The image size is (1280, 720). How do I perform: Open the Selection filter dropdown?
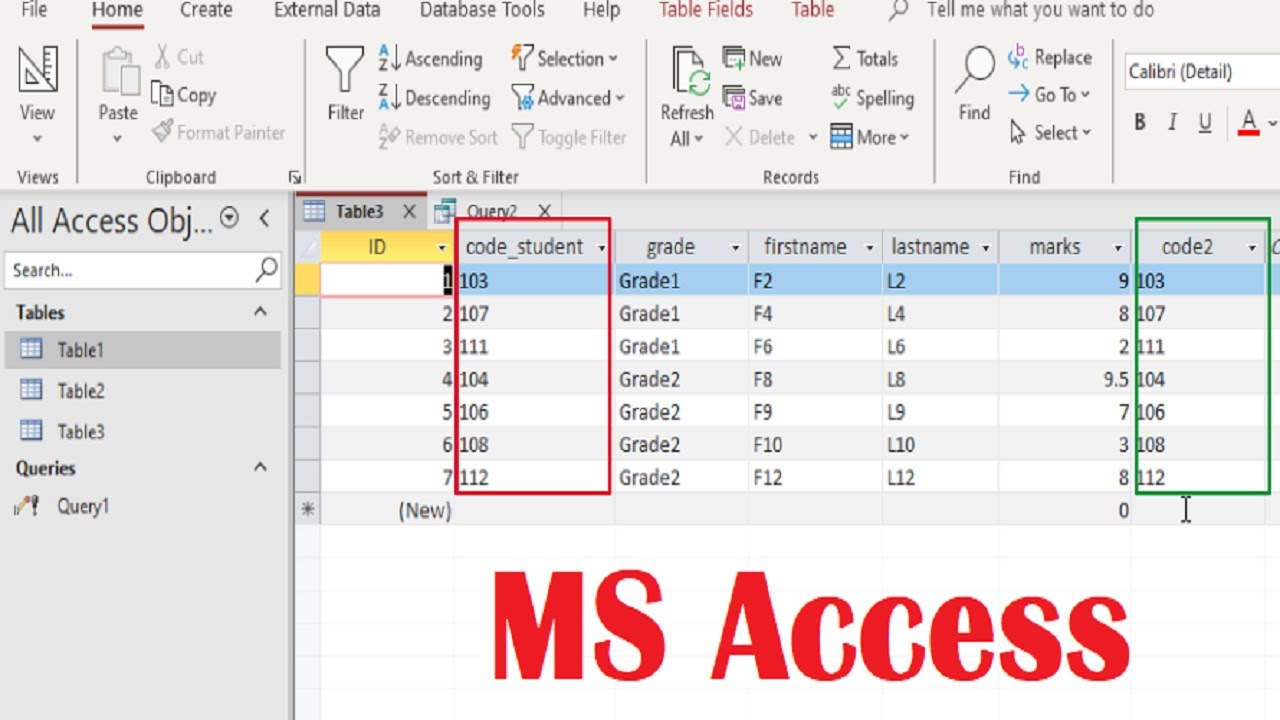tap(565, 59)
